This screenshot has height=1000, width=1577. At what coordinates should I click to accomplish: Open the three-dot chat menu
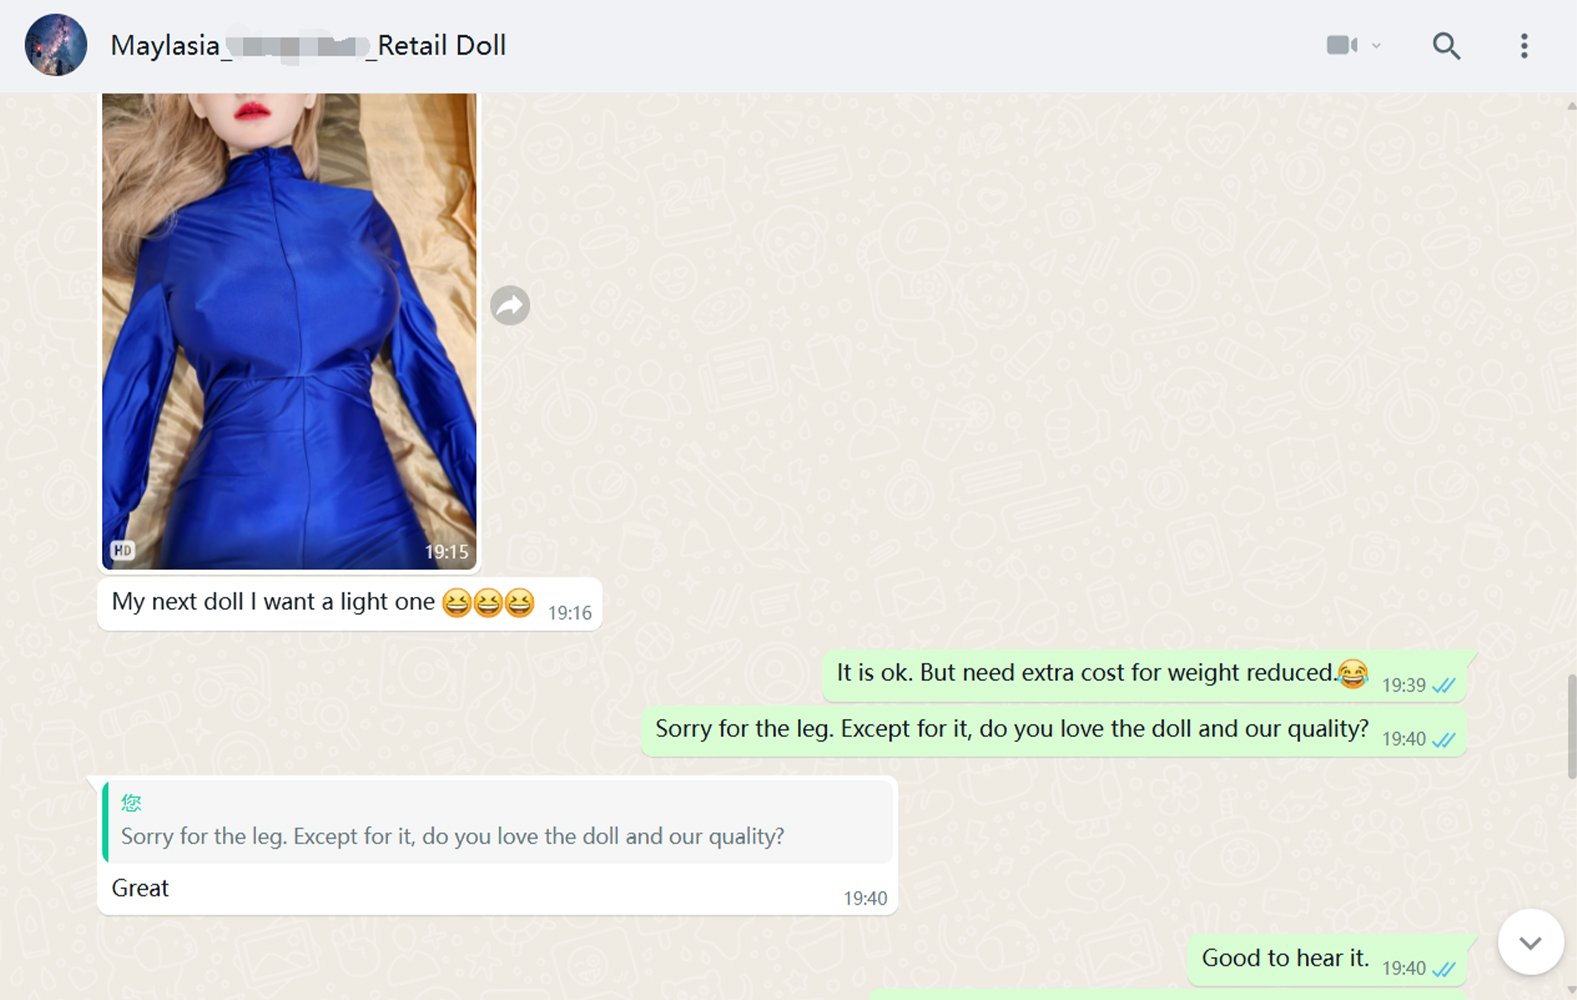[x=1524, y=46]
